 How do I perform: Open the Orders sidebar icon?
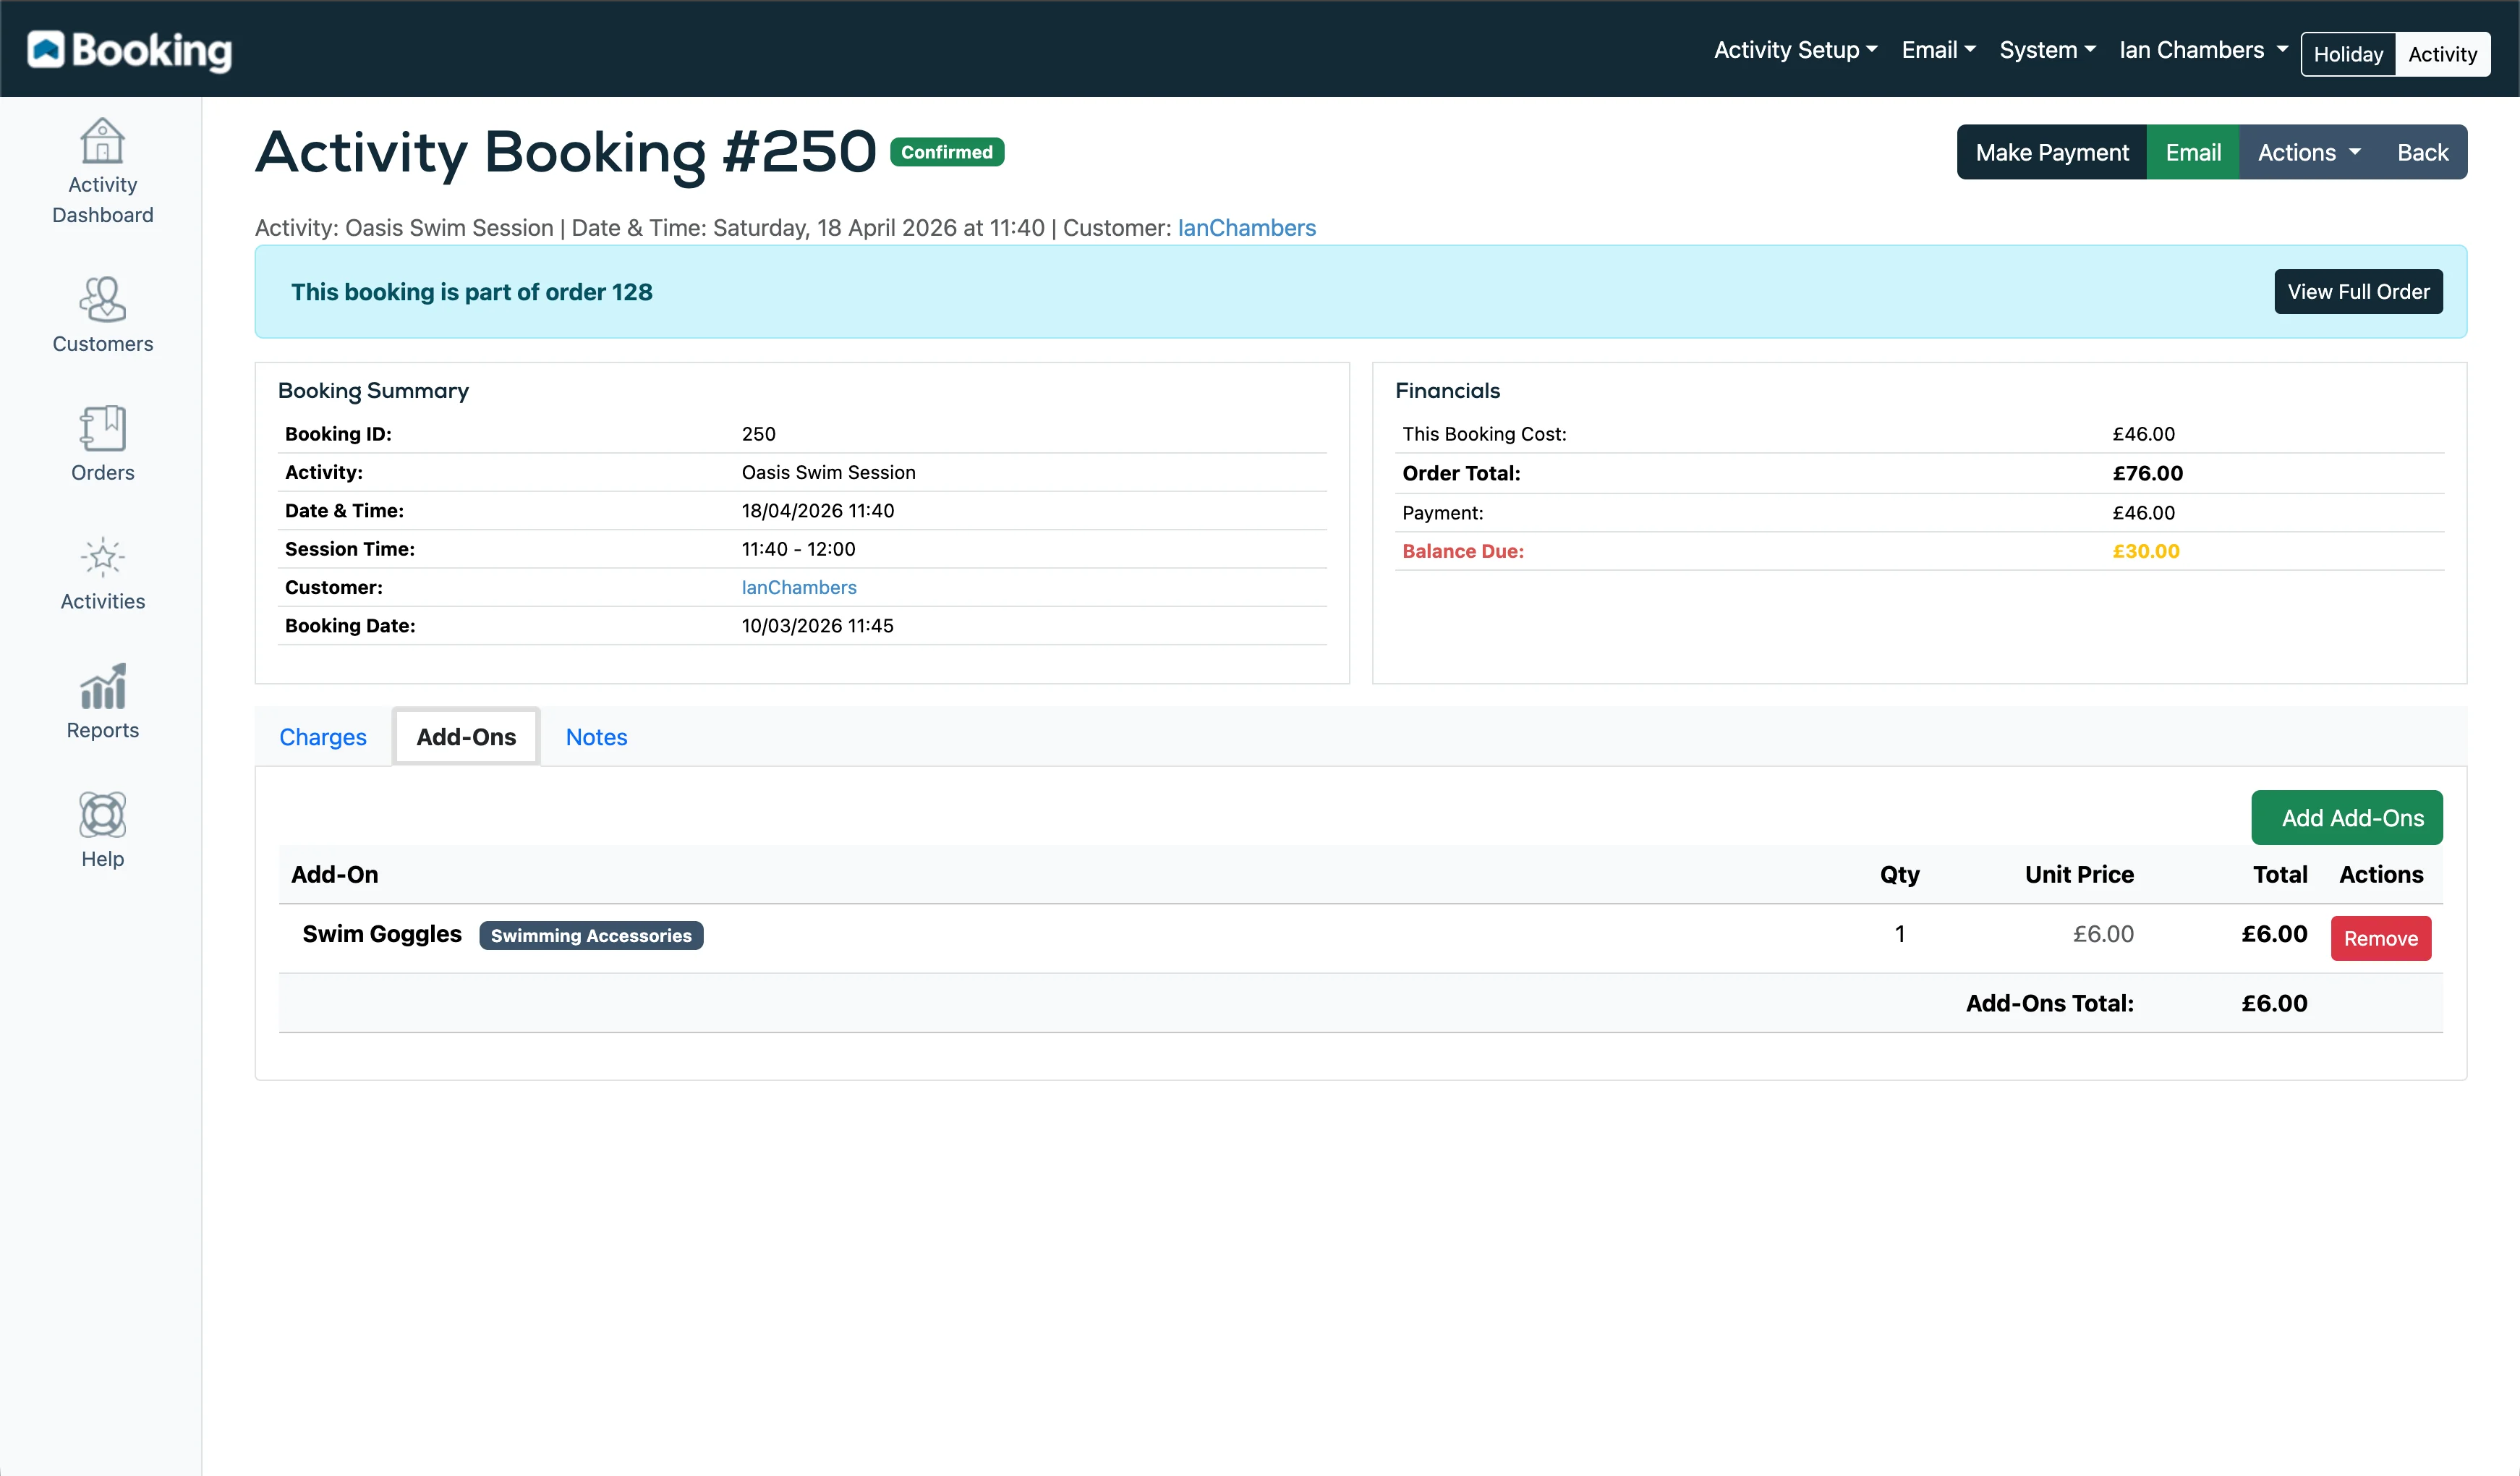point(102,428)
